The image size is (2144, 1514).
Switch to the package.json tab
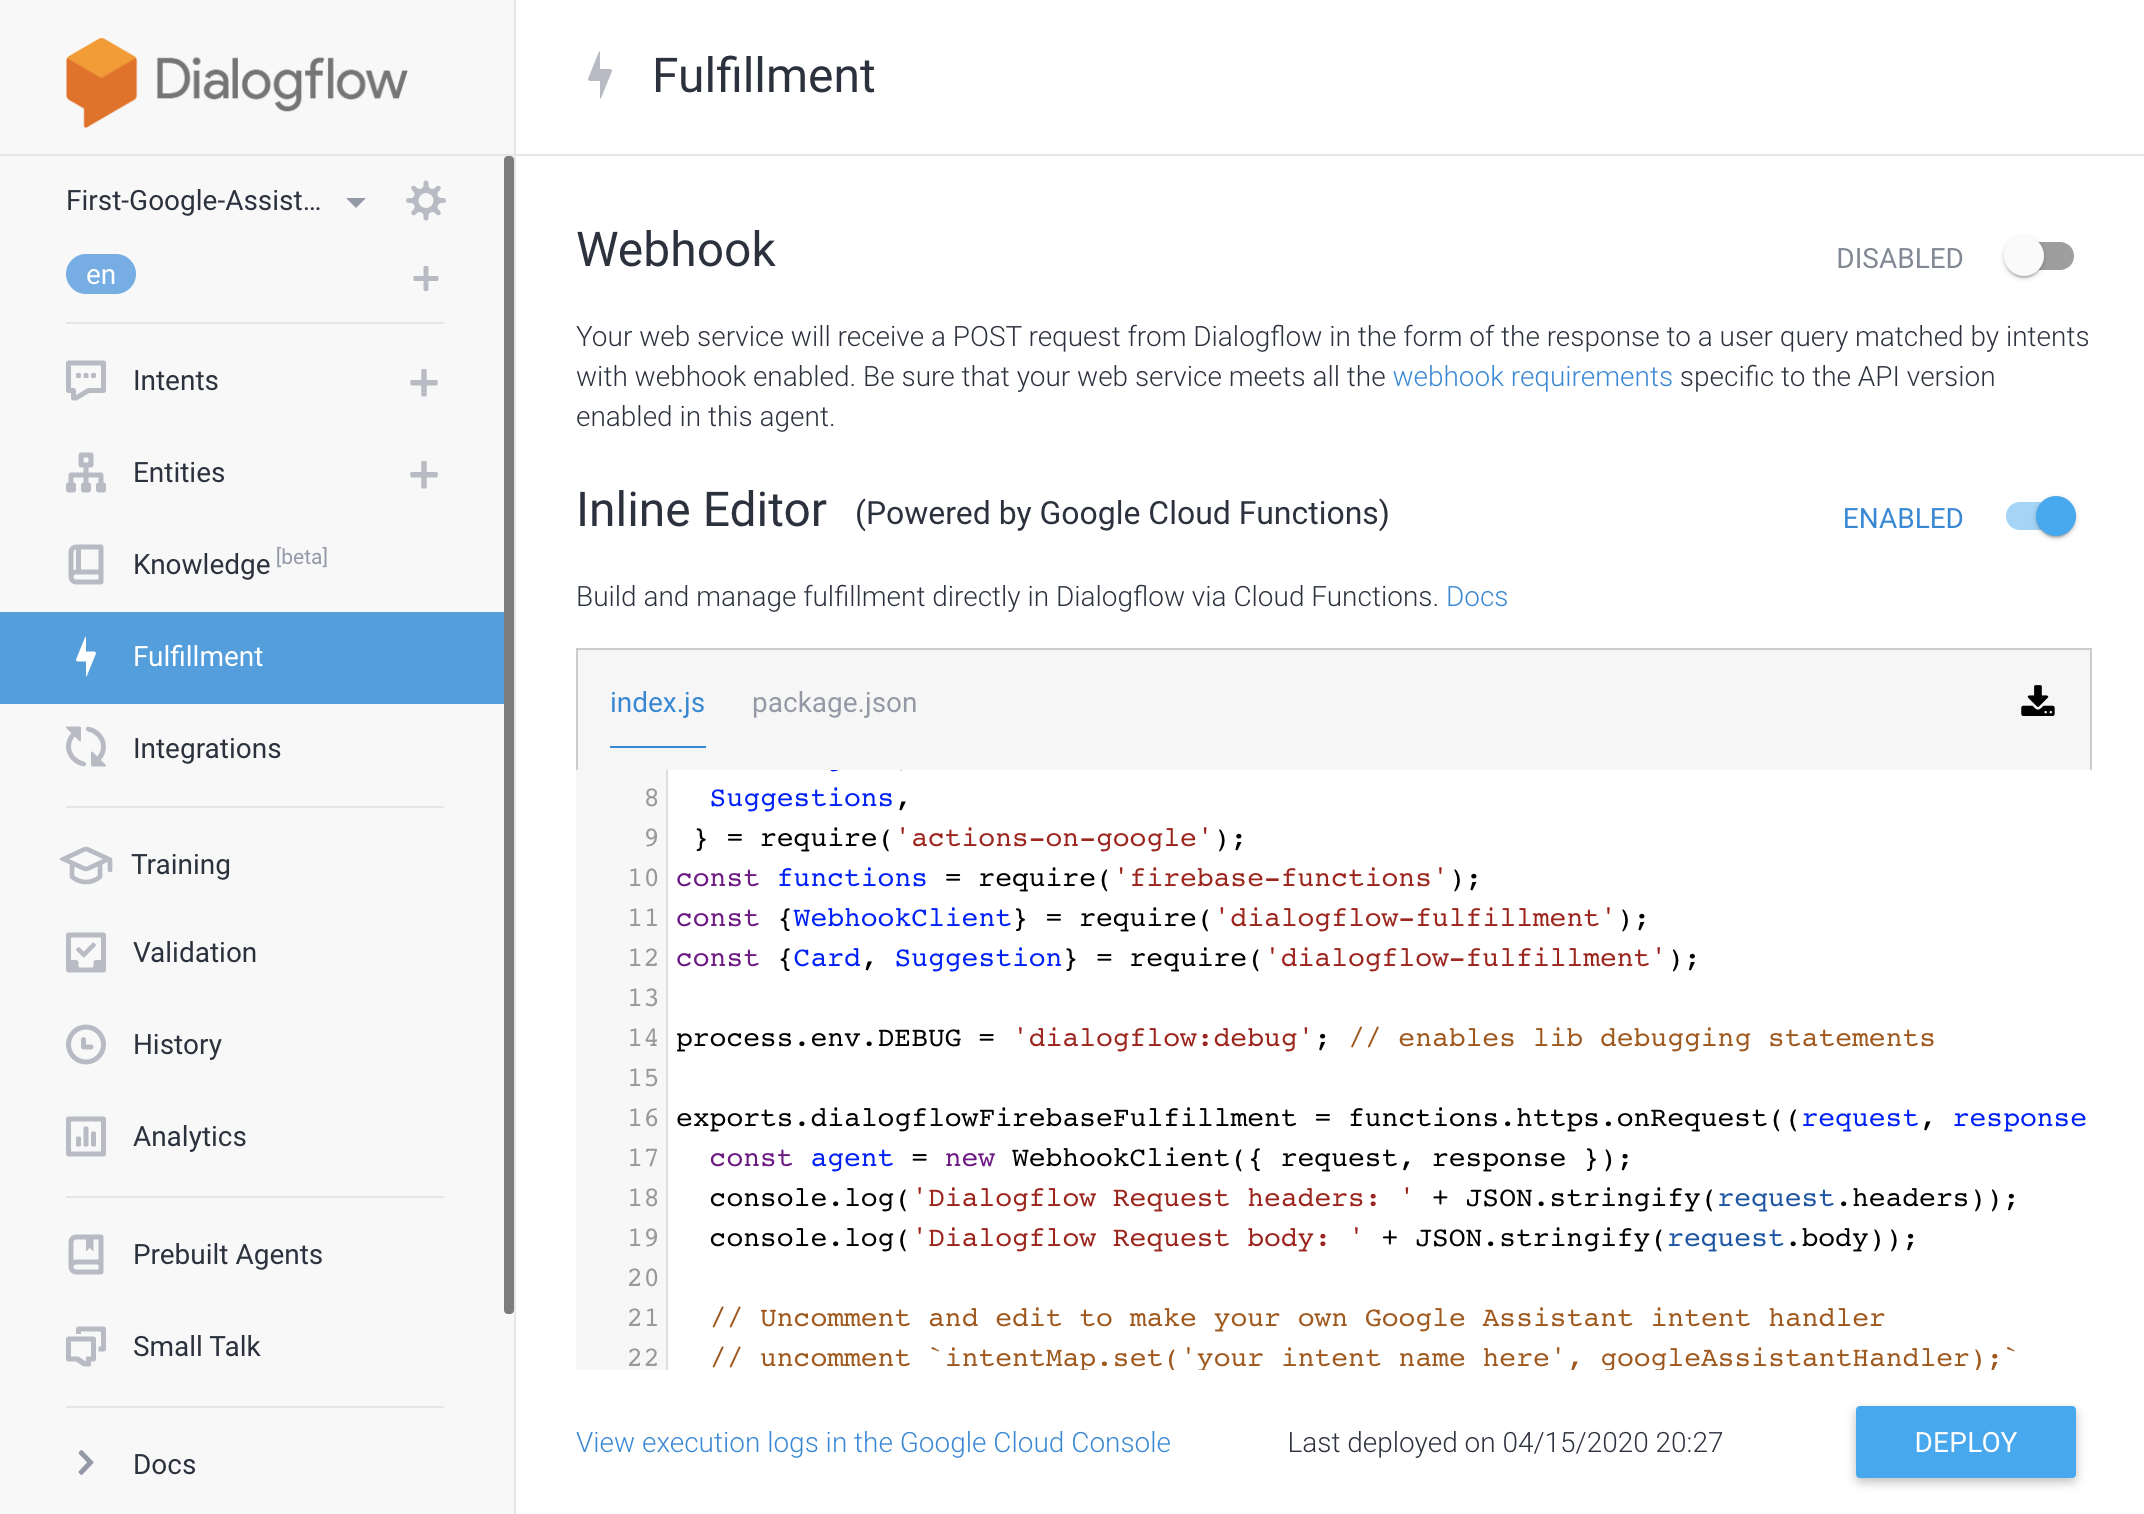pos(834,703)
